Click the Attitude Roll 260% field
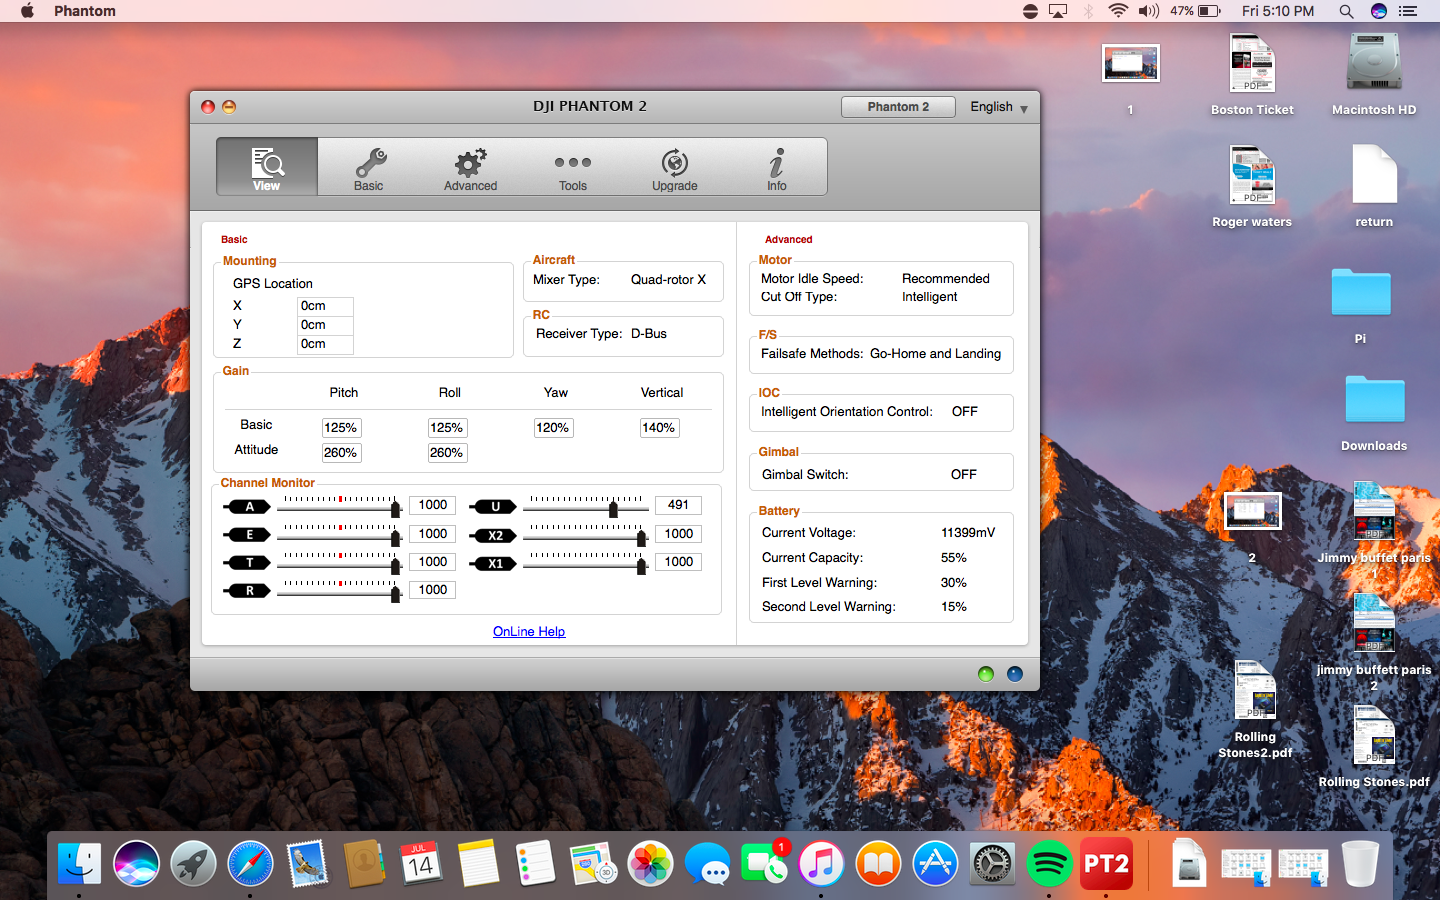 pyautogui.click(x=447, y=453)
